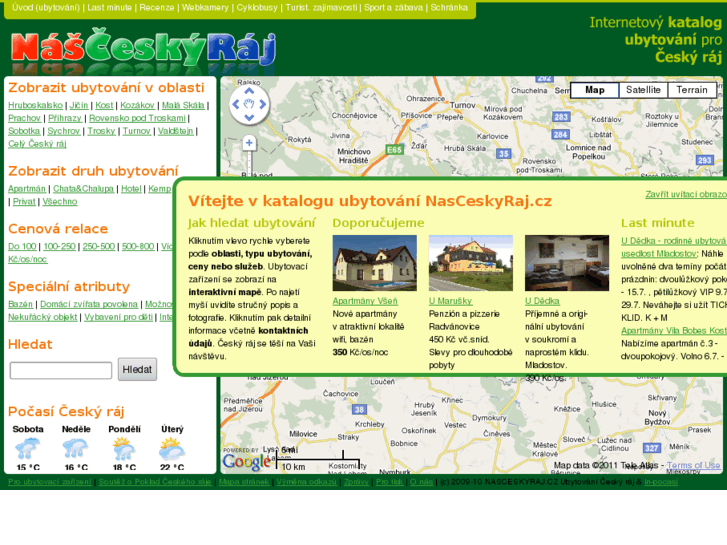The image size is (727, 545).
Task: Open Cyklobusy menu item
Action: click(257, 7)
